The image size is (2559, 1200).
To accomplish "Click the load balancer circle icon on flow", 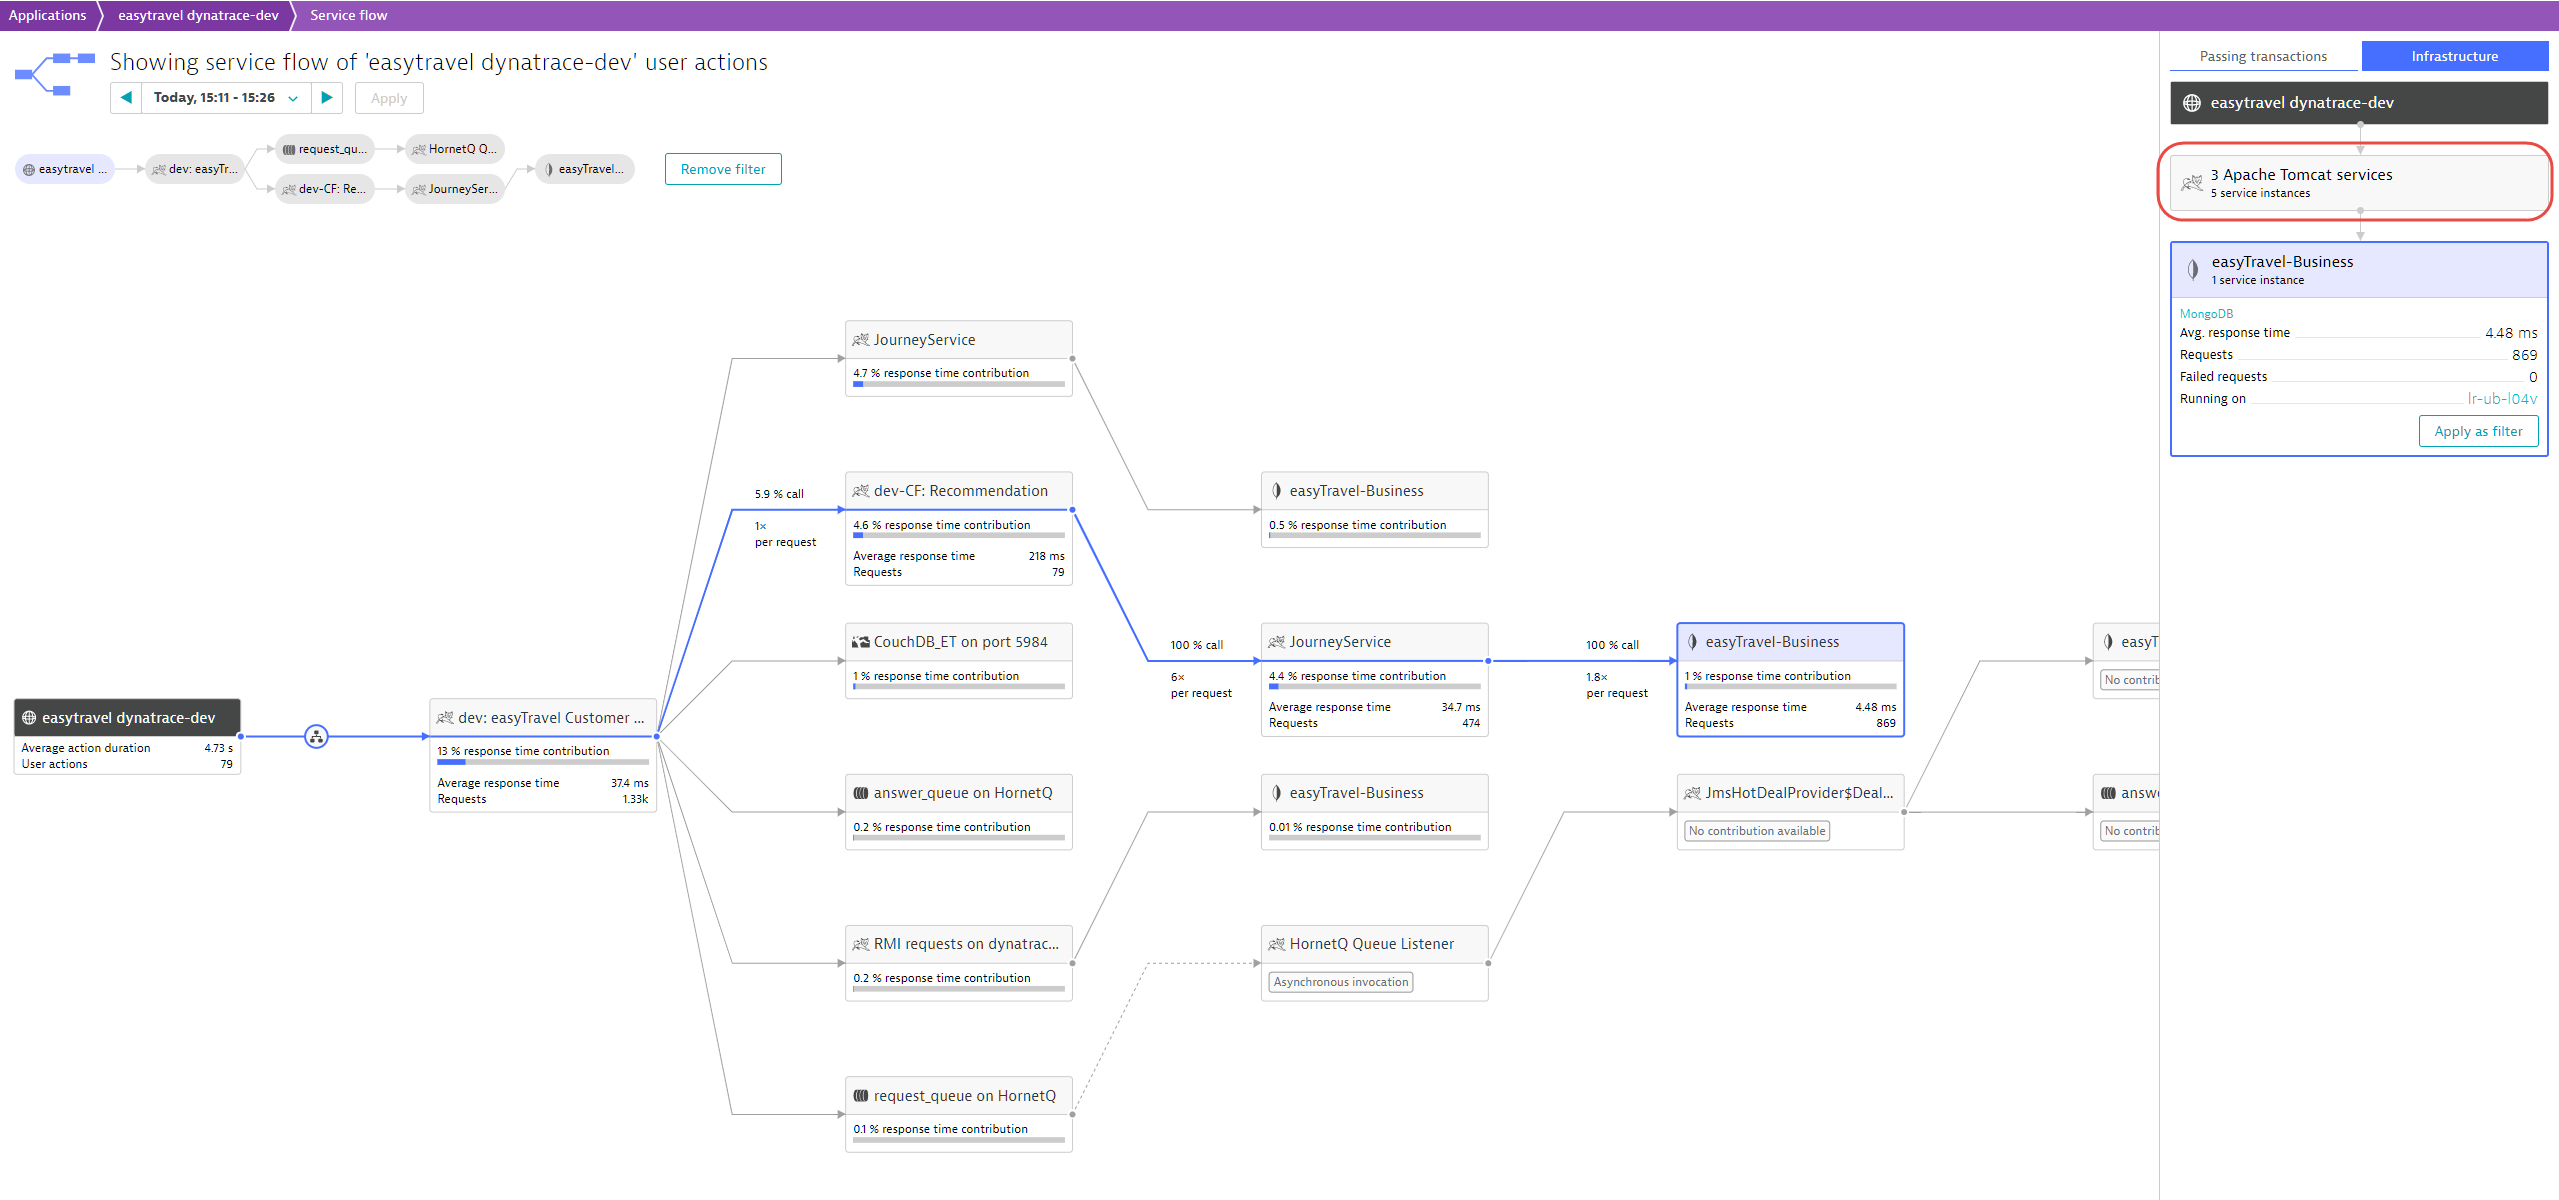I will pyautogui.click(x=316, y=737).
